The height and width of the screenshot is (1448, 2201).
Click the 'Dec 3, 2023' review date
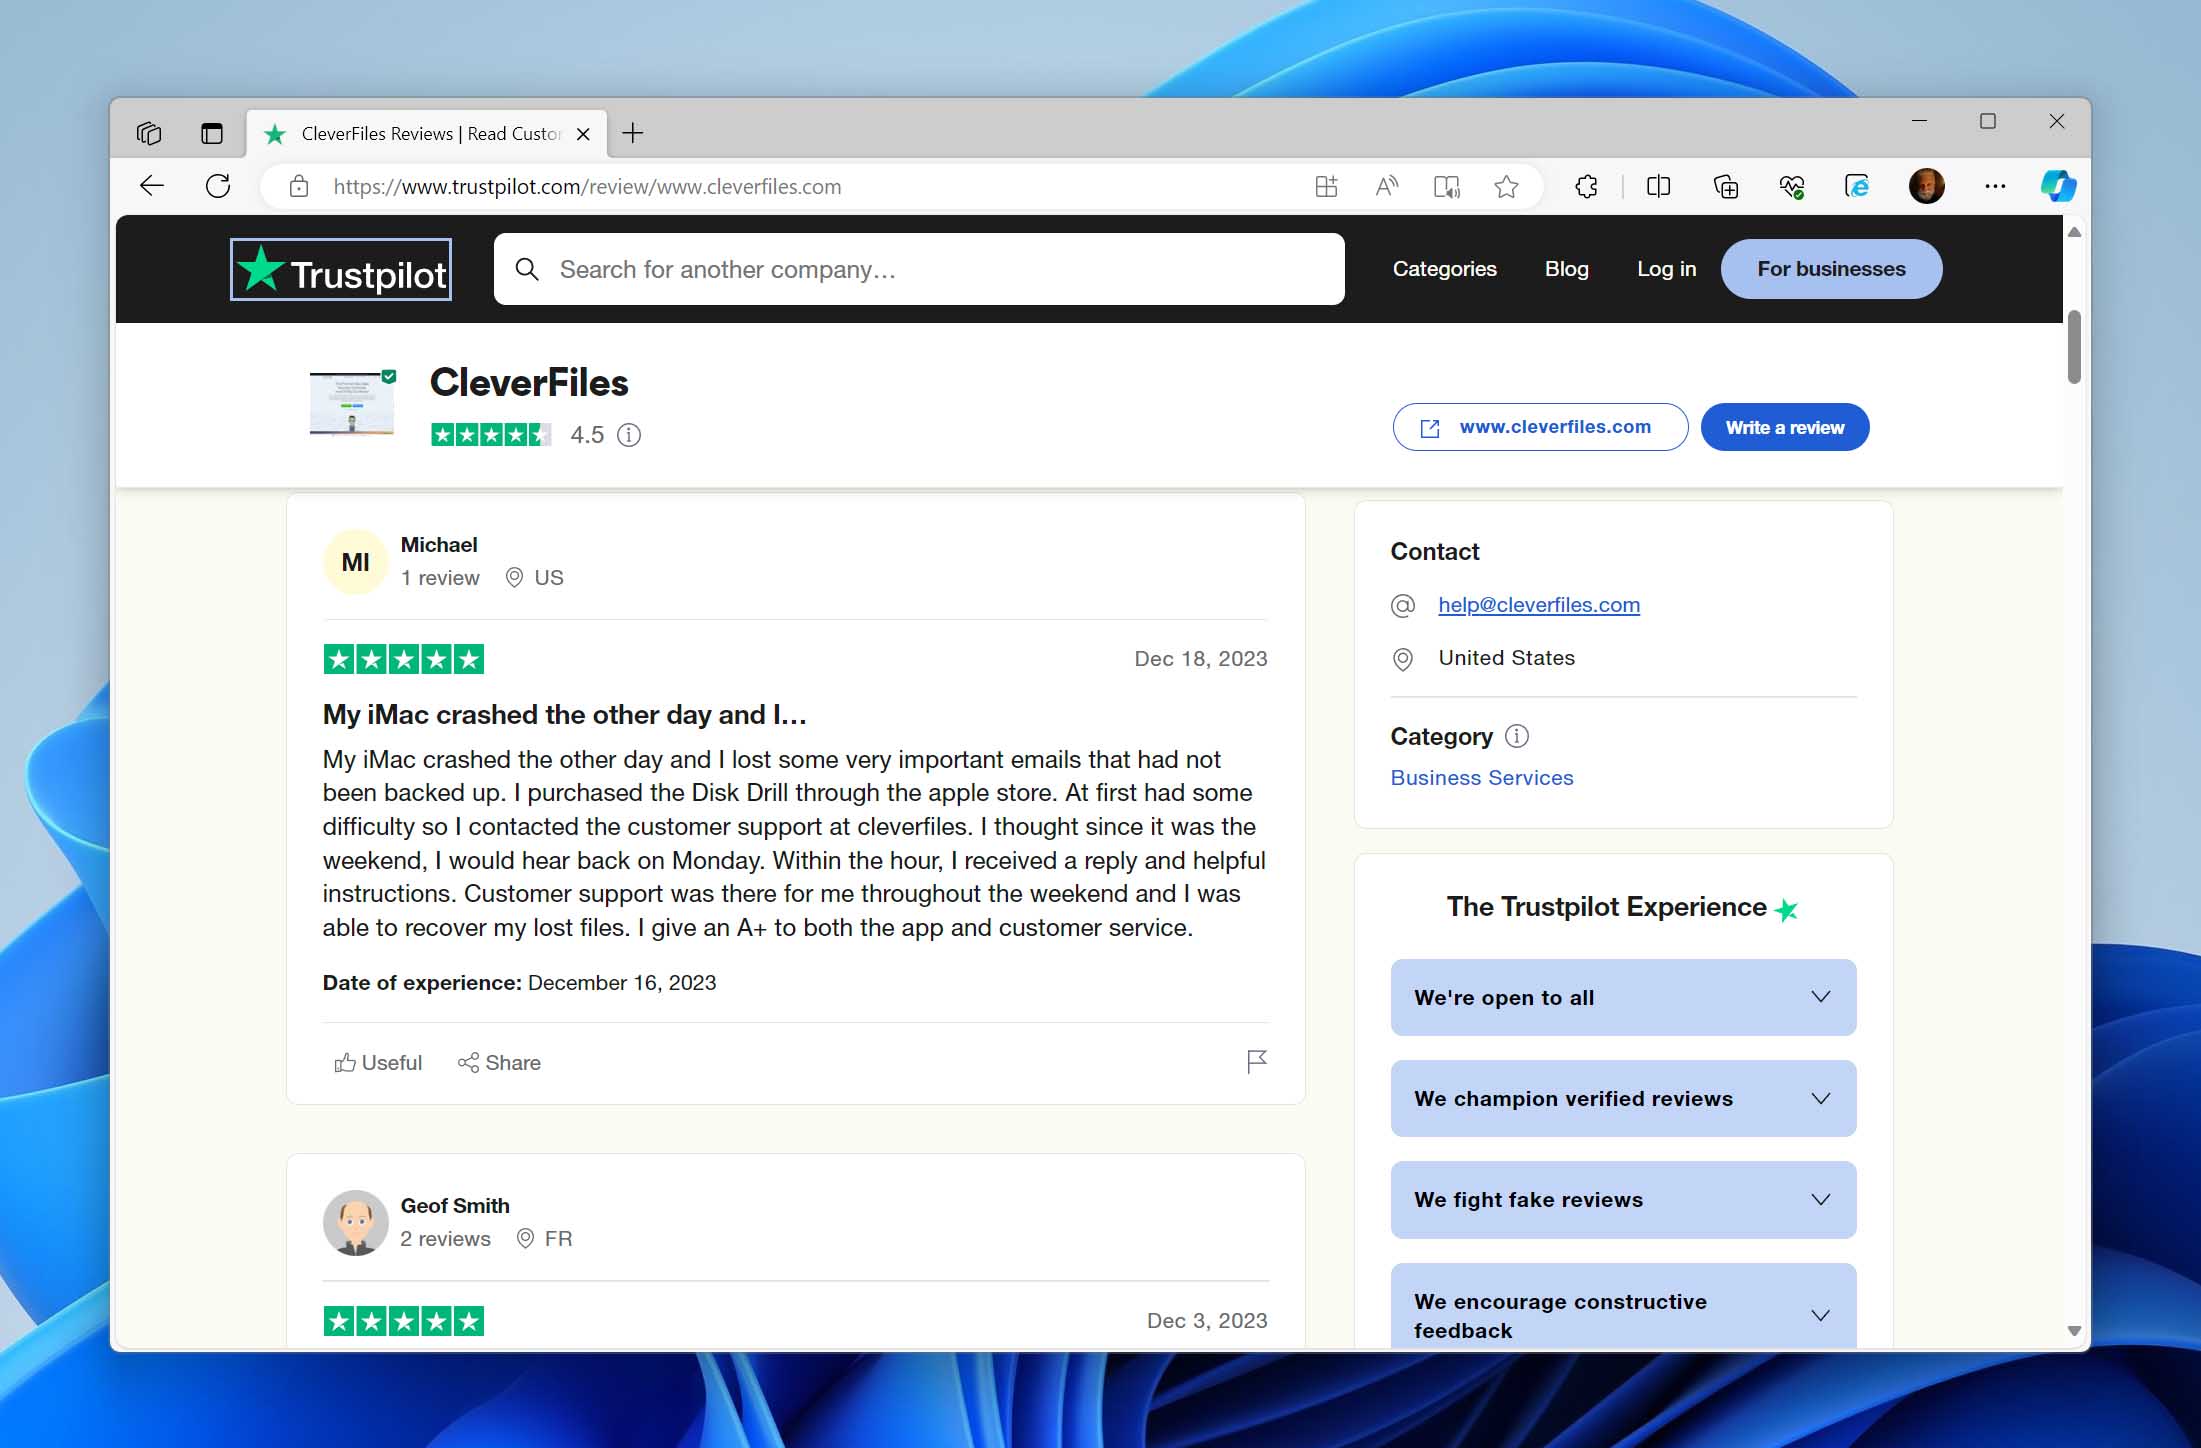1207,1321
